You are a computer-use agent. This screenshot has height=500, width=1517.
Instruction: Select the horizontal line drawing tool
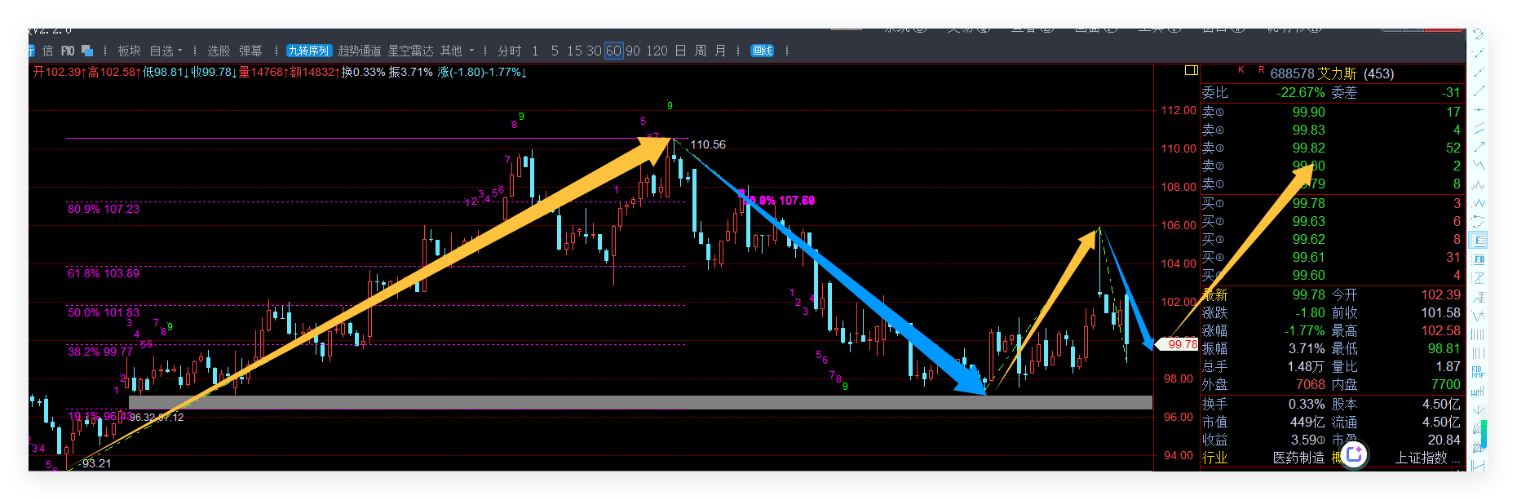[1480, 109]
